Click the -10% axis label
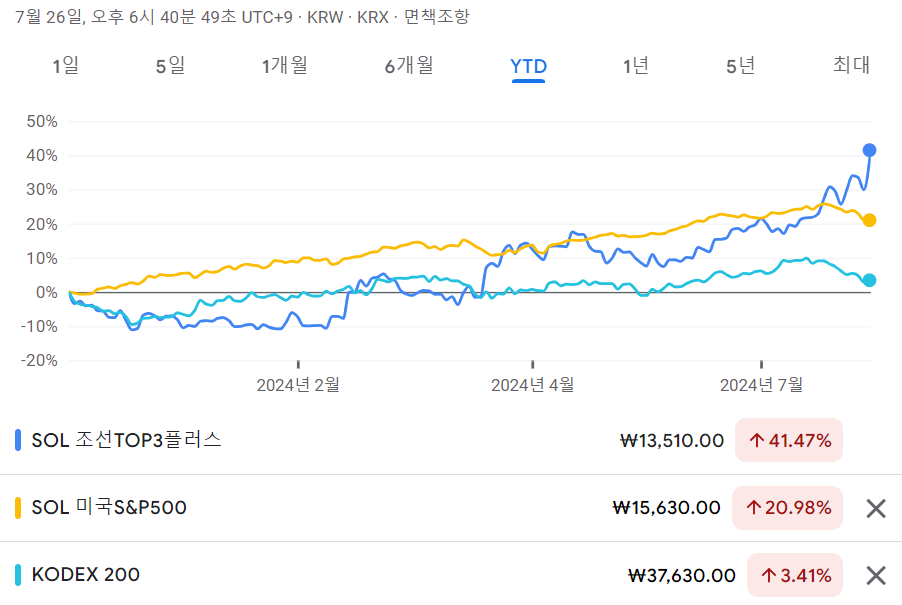 pyautogui.click(x=39, y=326)
